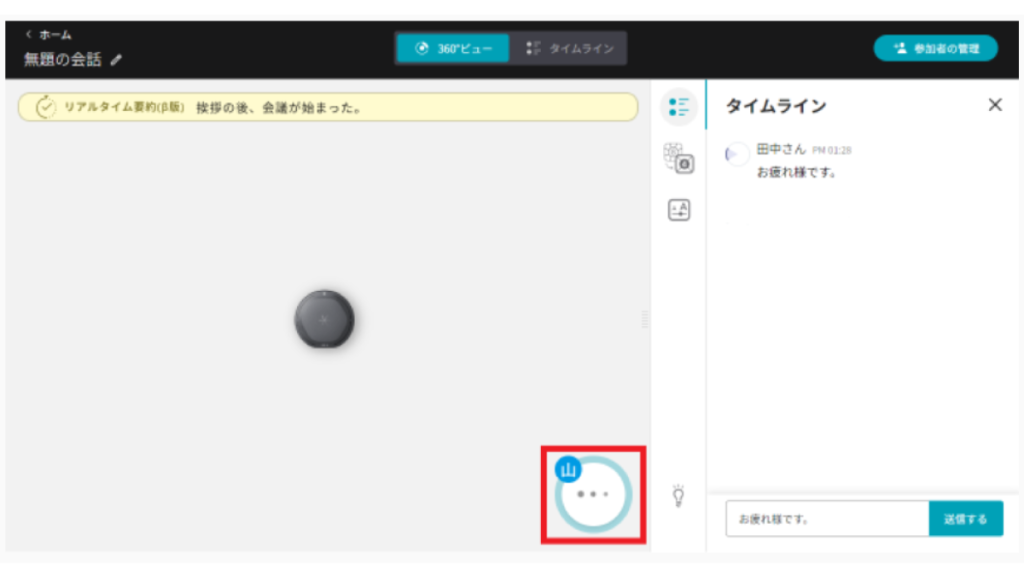Click the real-time summary clock icon
The height and width of the screenshot is (576, 1024).
[x=46, y=108]
